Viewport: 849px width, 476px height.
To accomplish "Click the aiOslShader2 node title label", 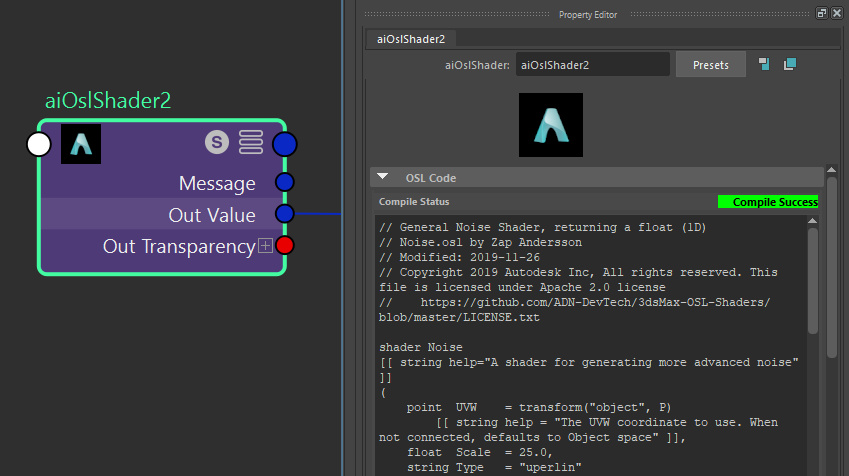I will 108,101.
